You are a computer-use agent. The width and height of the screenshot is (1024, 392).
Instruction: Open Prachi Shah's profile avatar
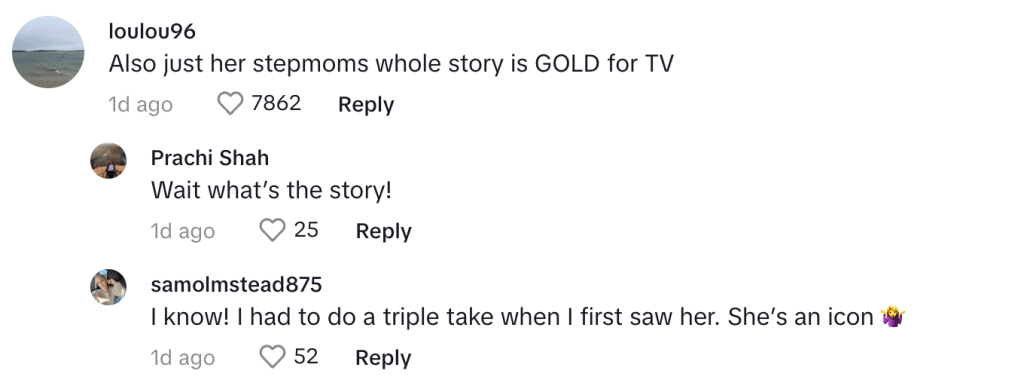[108, 160]
